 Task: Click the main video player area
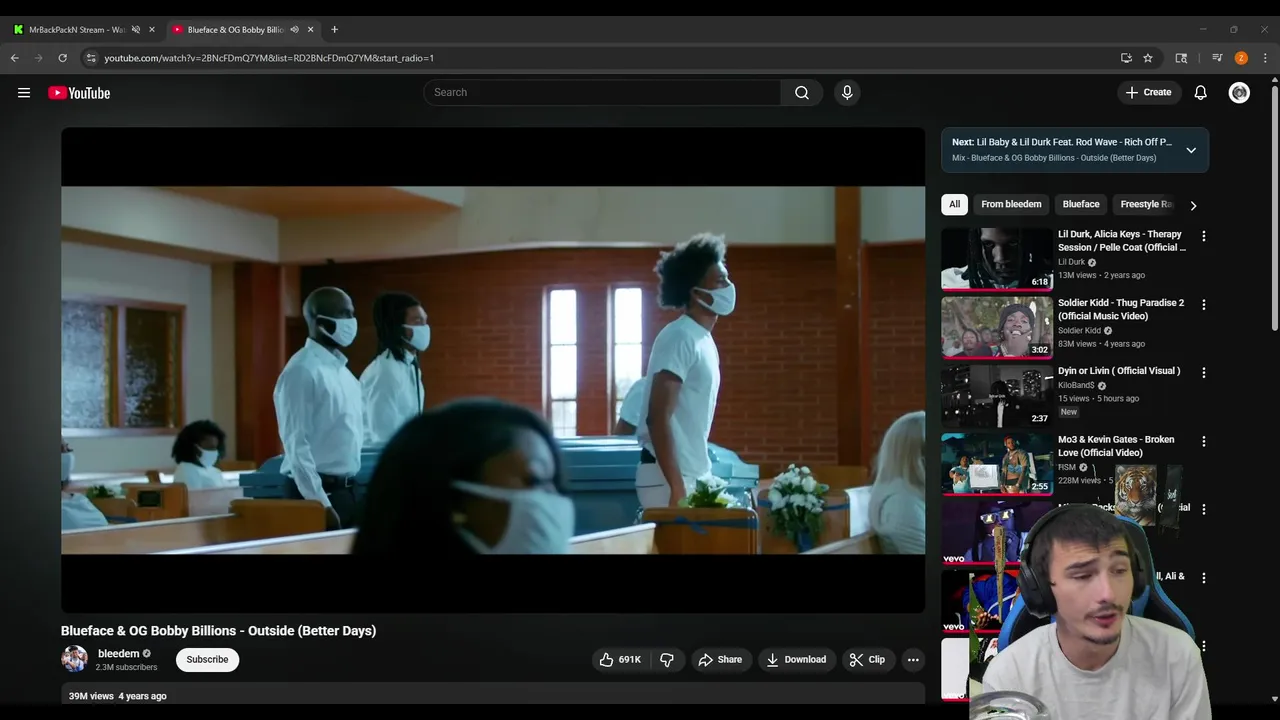coord(493,370)
